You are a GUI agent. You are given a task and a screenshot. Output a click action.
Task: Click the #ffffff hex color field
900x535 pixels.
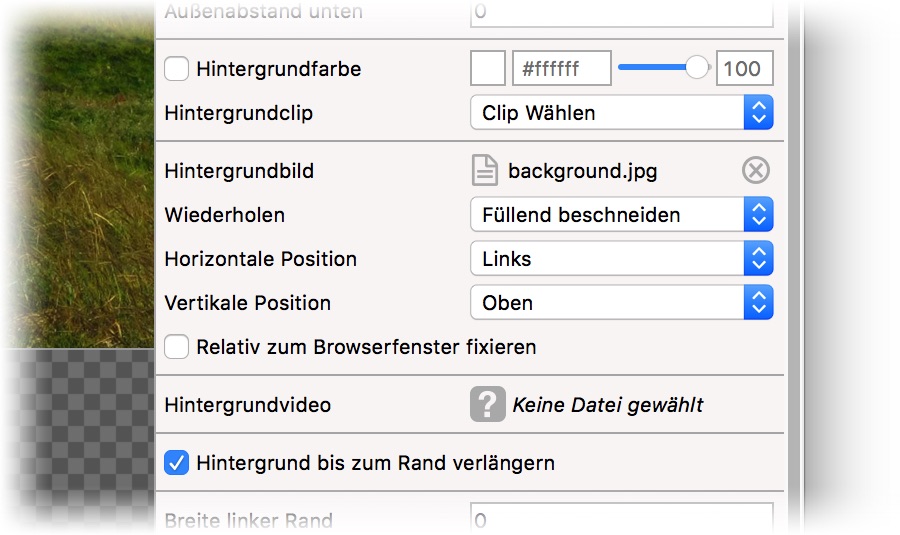561,69
